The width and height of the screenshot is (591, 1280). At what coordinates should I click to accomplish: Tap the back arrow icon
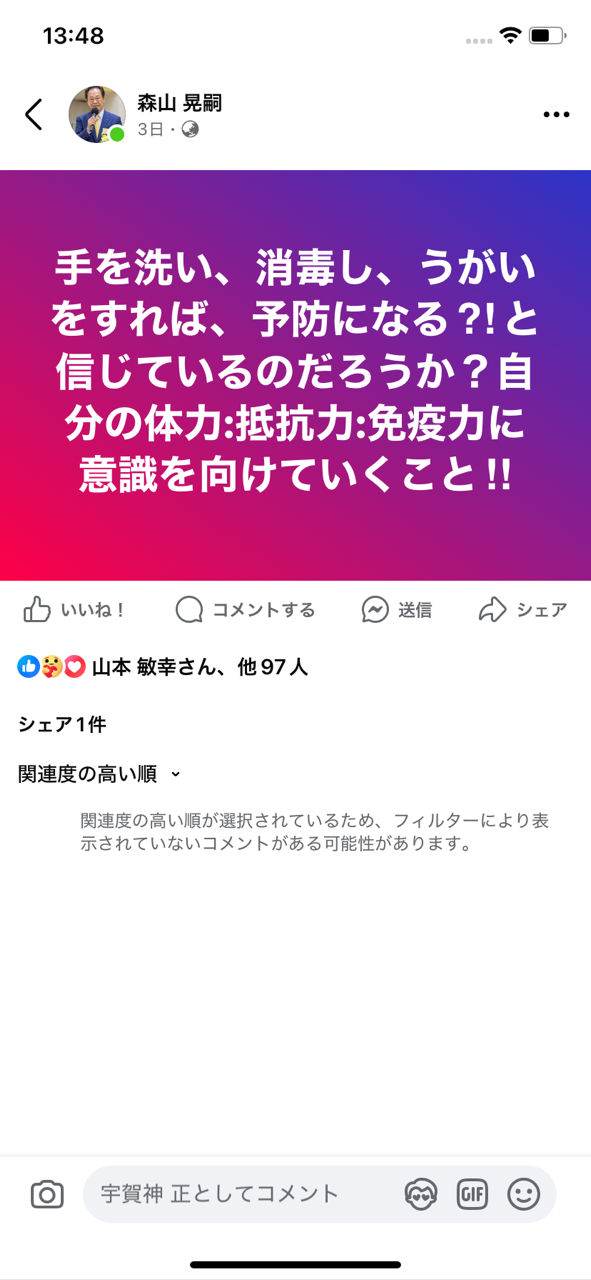[34, 114]
